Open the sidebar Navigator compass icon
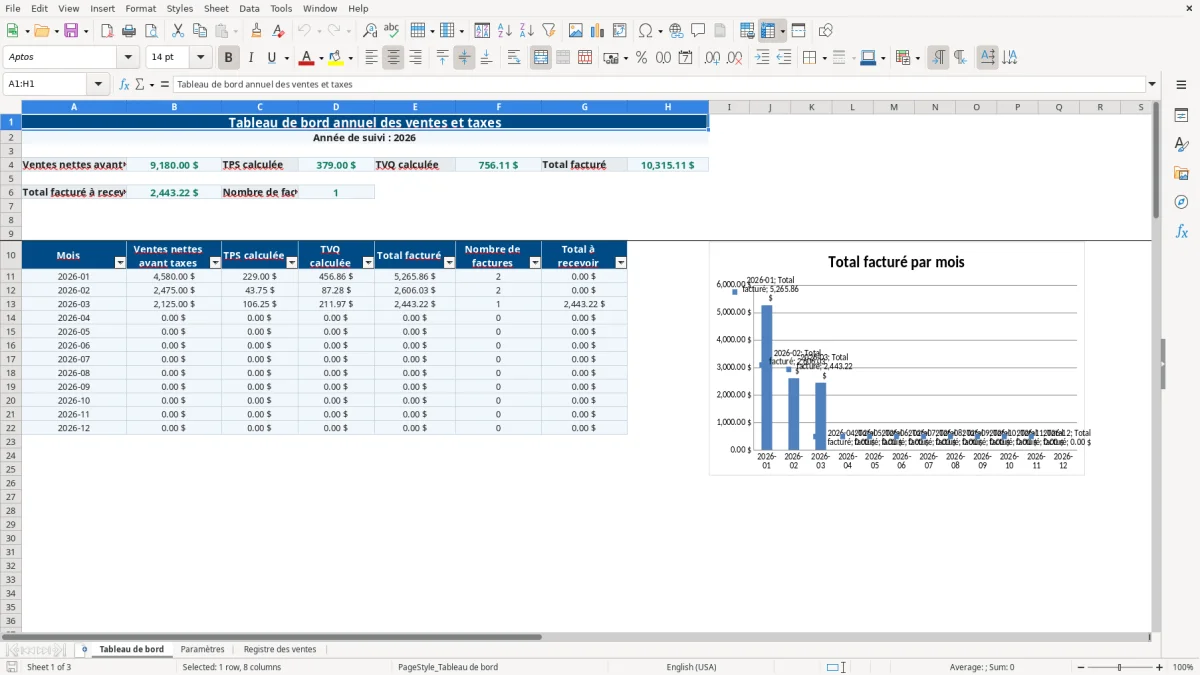Image resolution: width=1200 pixels, height=675 pixels. (1181, 202)
